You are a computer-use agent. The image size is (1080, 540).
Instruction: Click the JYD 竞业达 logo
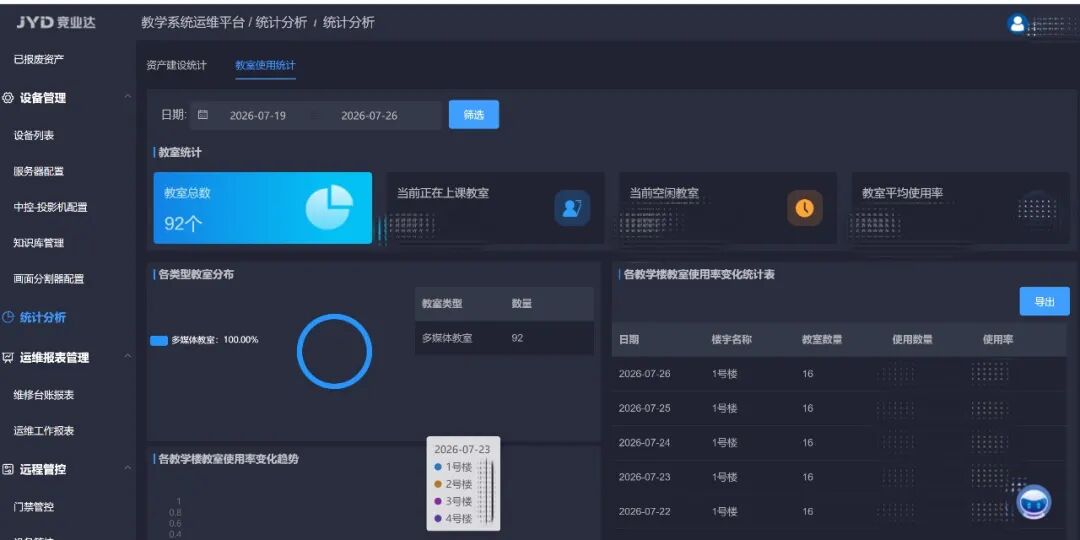(56, 23)
